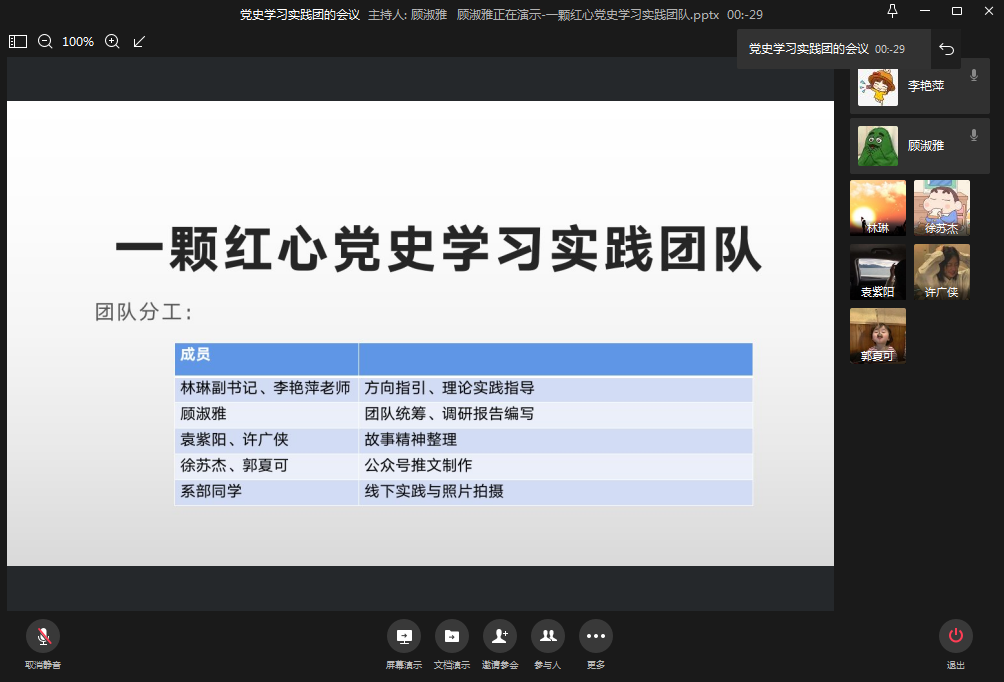1004x682 pixels.
Task: Toggle the slide thumbnail sidebar panel
Action: 18,41
